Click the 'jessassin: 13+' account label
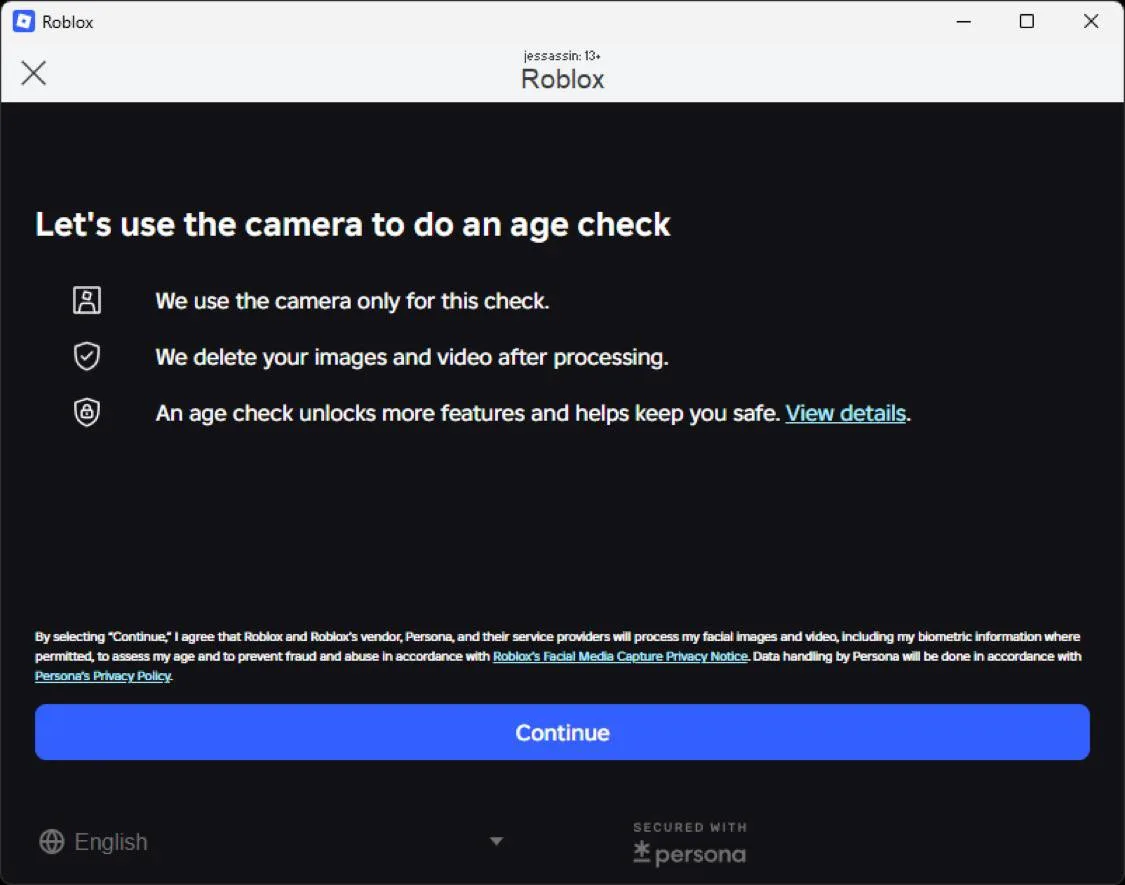The image size is (1125, 885). (562, 55)
